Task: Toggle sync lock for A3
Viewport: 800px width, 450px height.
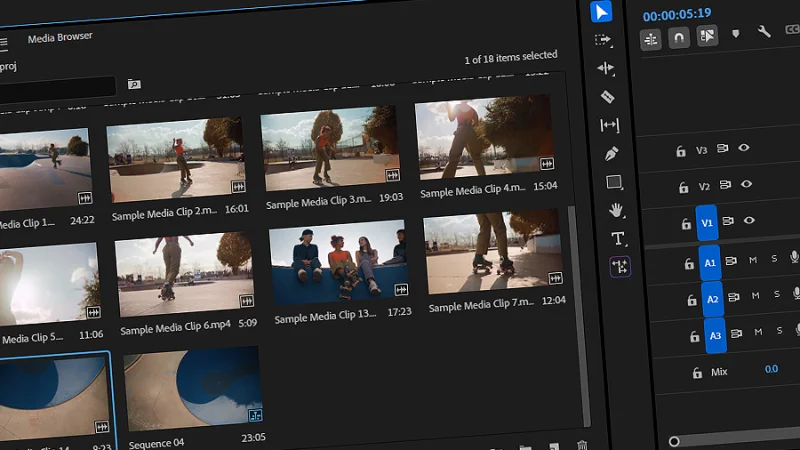Action: click(x=736, y=334)
